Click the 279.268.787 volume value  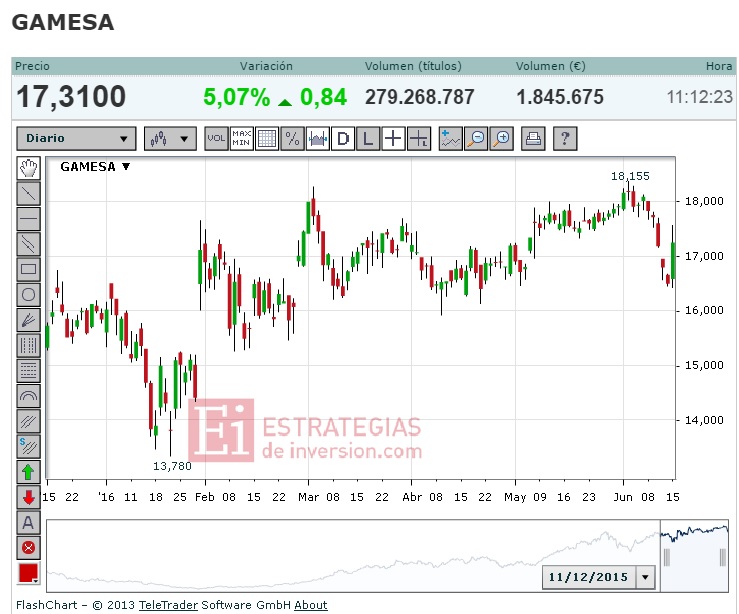point(419,98)
